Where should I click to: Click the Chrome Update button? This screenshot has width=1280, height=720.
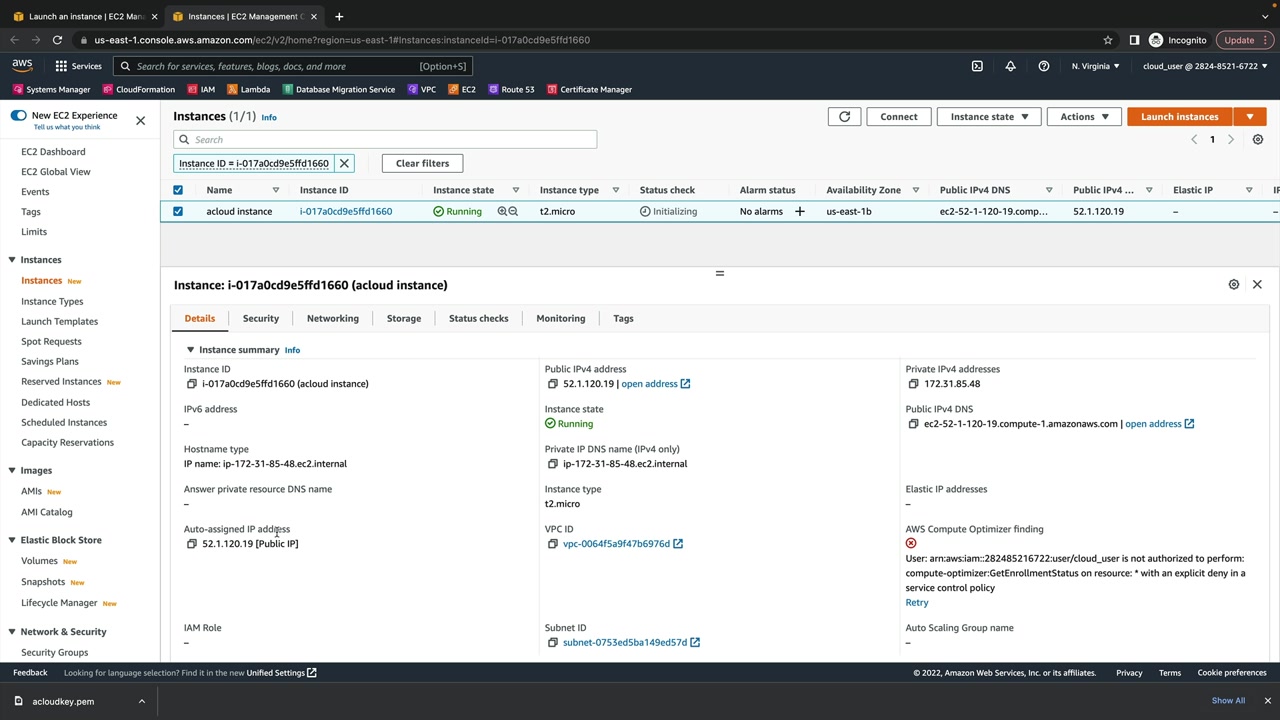point(1245,40)
